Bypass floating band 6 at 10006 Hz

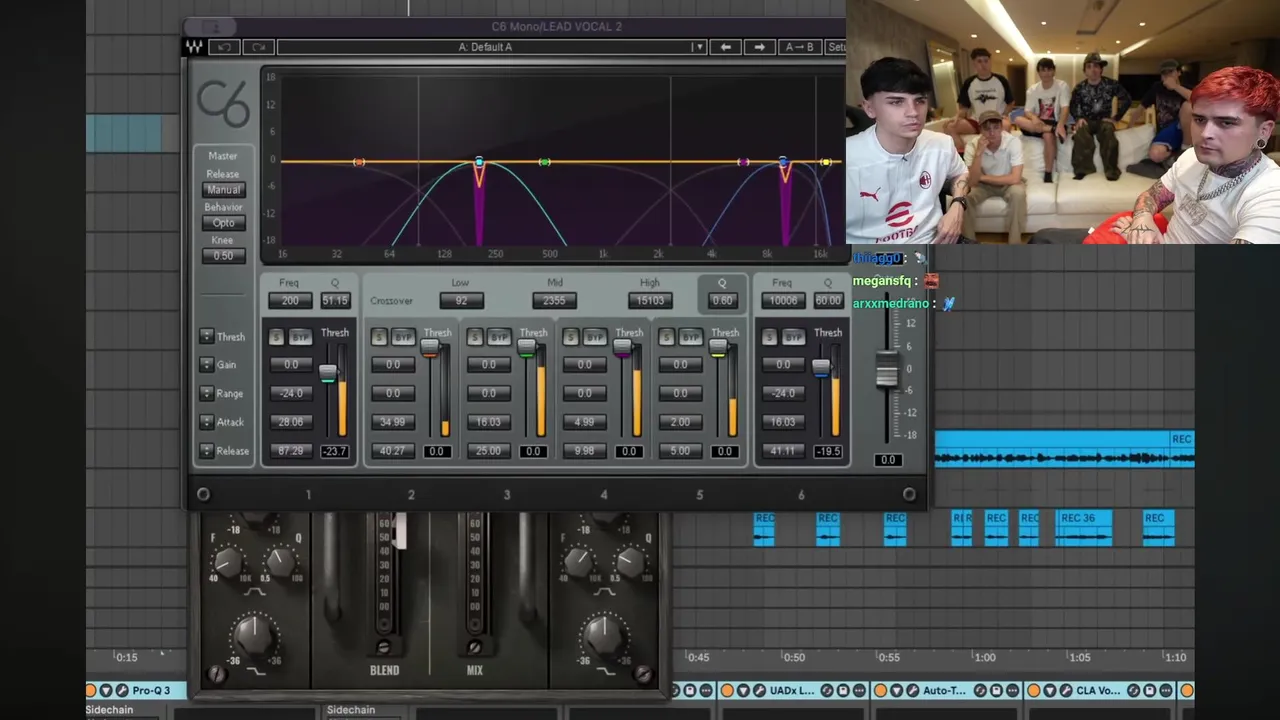pyautogui.click(x=793, y=338)
